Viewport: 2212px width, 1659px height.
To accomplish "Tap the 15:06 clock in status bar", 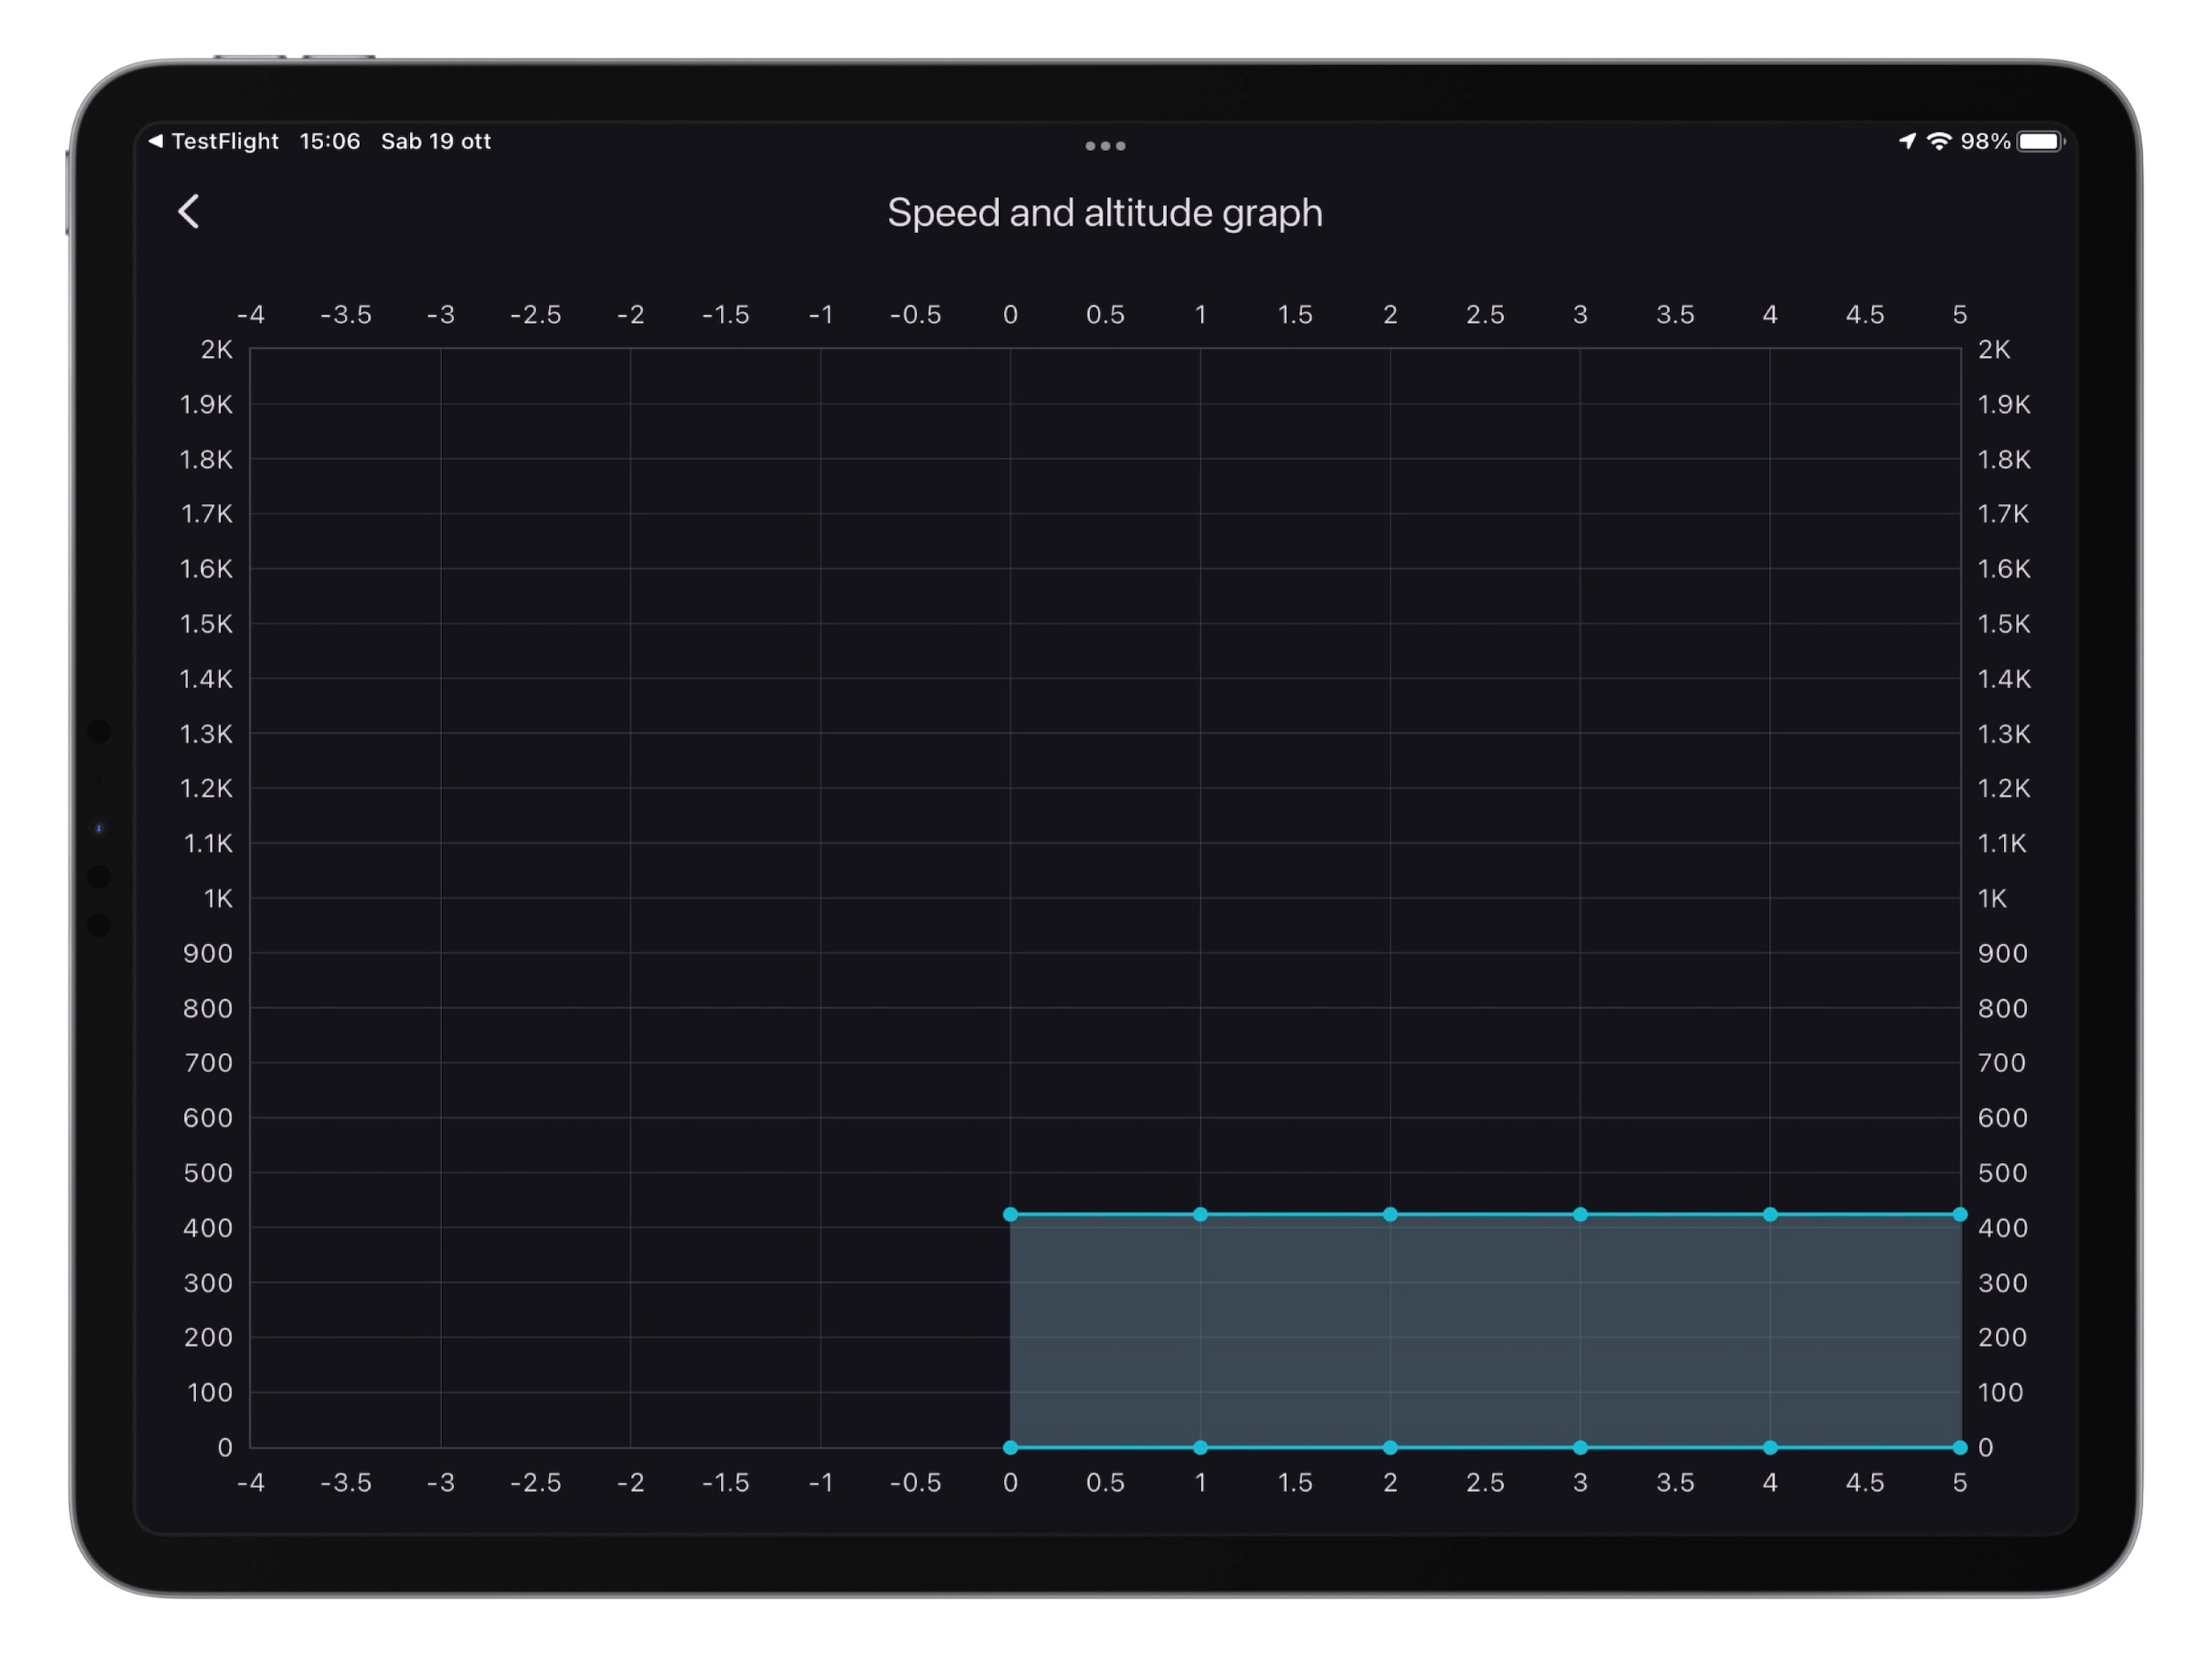I will point(330,141).
